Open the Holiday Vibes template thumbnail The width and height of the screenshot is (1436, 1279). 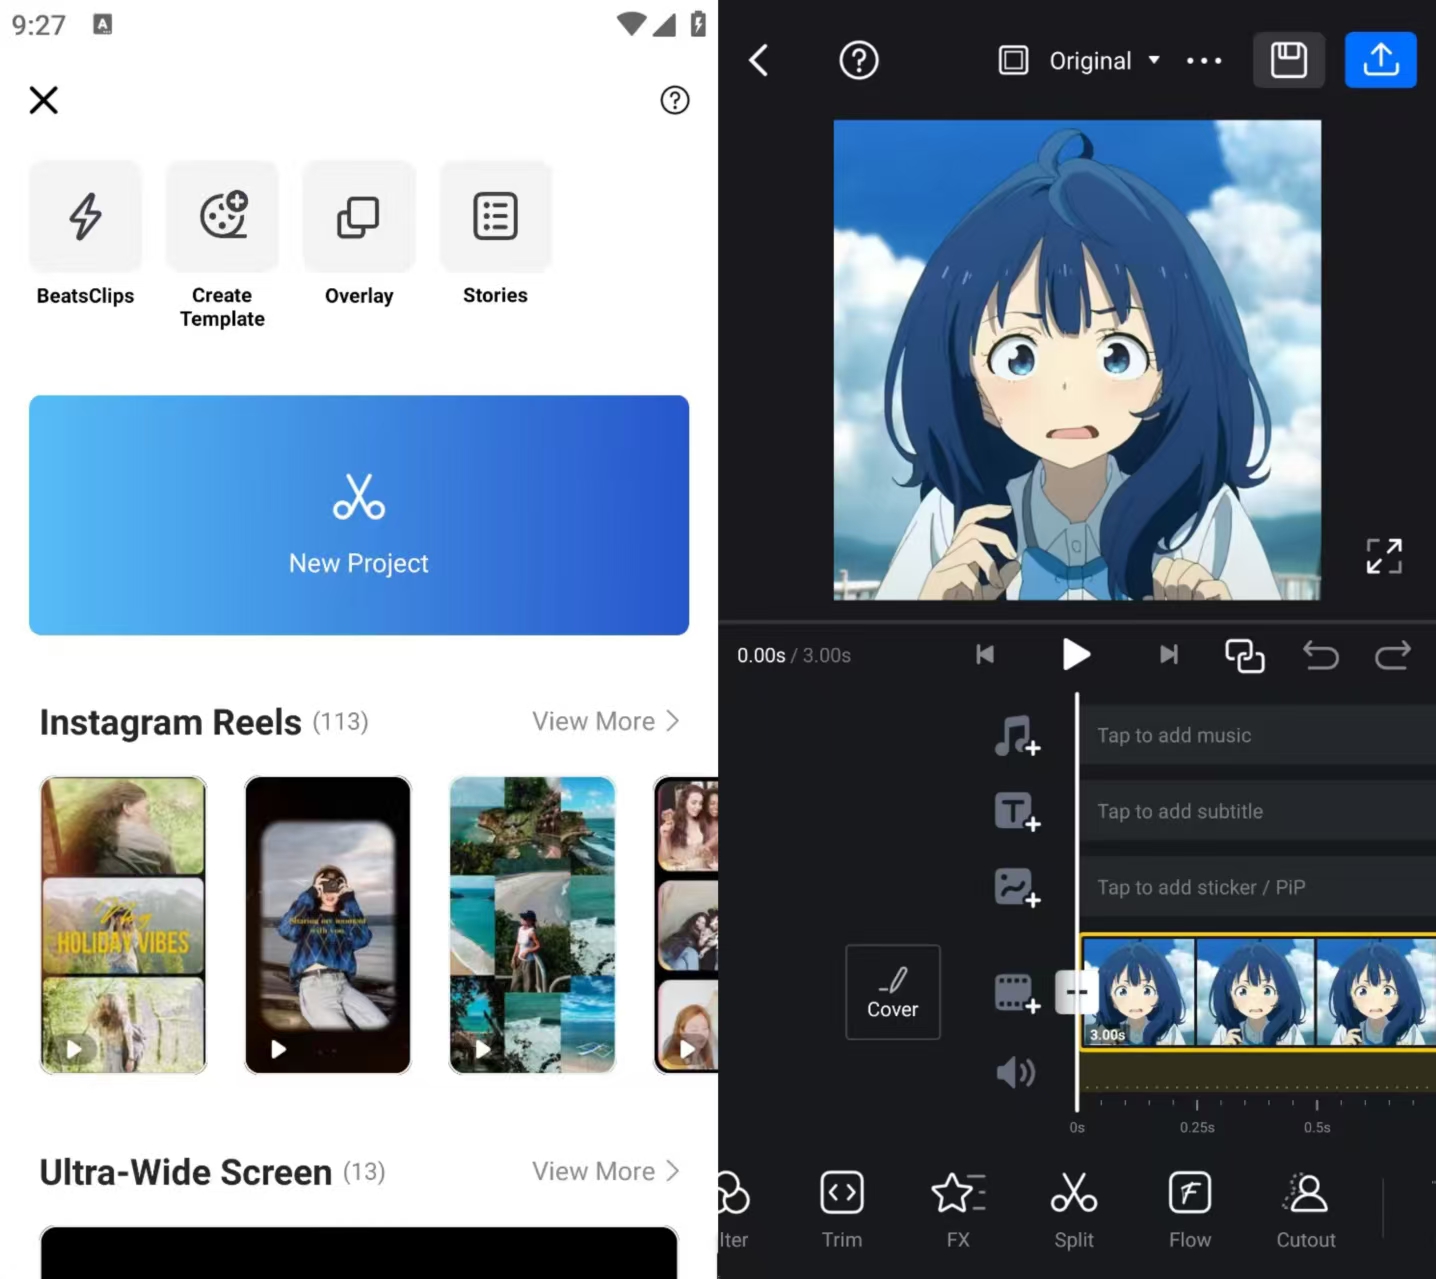tap(123, 925)
